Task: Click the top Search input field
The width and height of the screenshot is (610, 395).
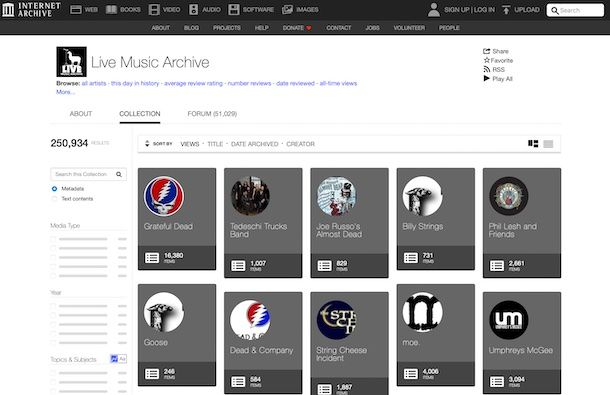Action: click(575, 10)
